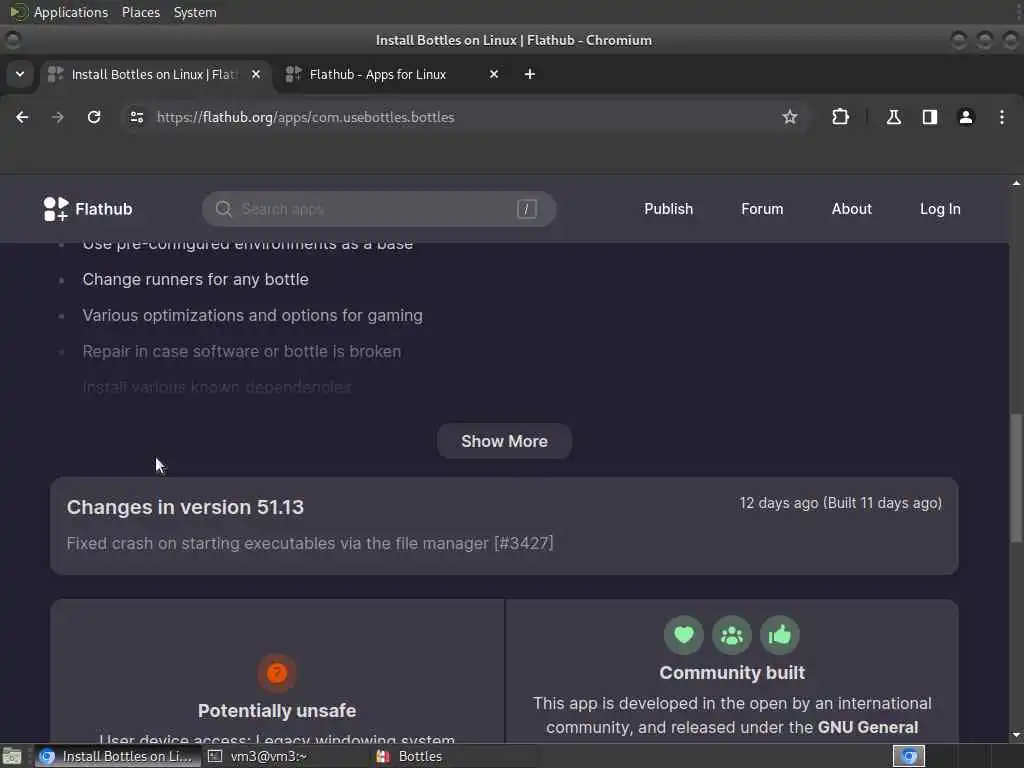Click the Install Bottles taskbar entry
The image size is (1024, 768).
pyautogui.click(x=118, y=756)
